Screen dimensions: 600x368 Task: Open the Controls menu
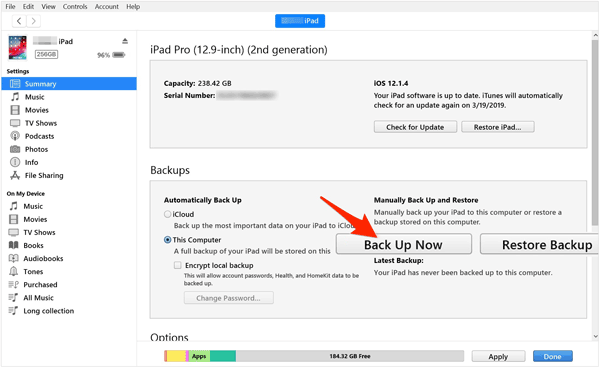(75, 7)
